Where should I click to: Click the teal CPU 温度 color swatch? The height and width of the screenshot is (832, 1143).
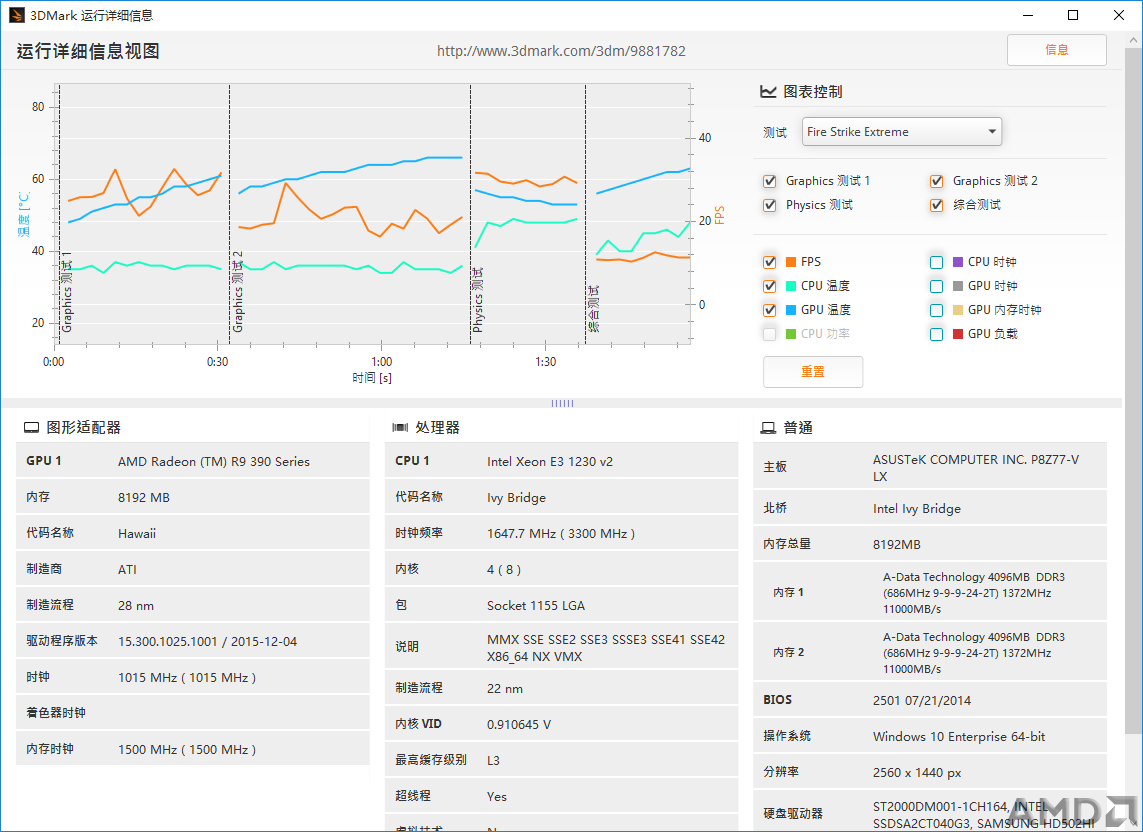coord(791,286)
